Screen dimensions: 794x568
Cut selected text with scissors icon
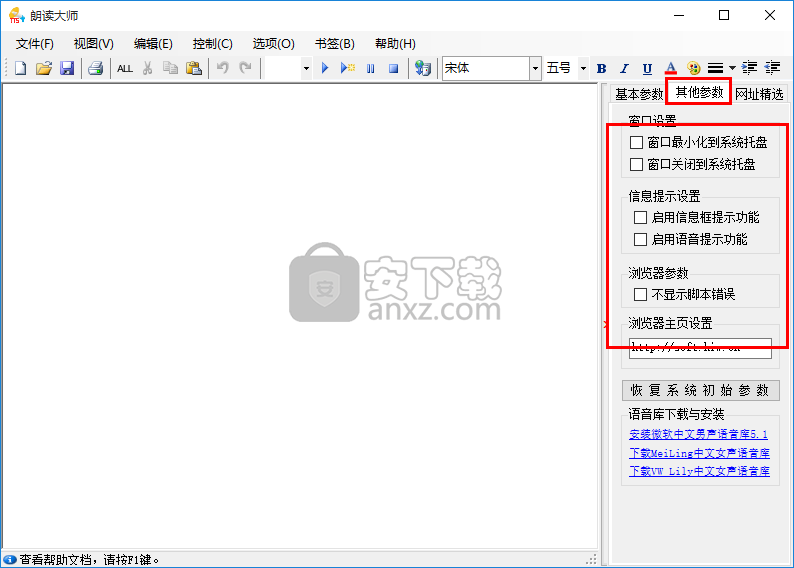click(147, 68)
